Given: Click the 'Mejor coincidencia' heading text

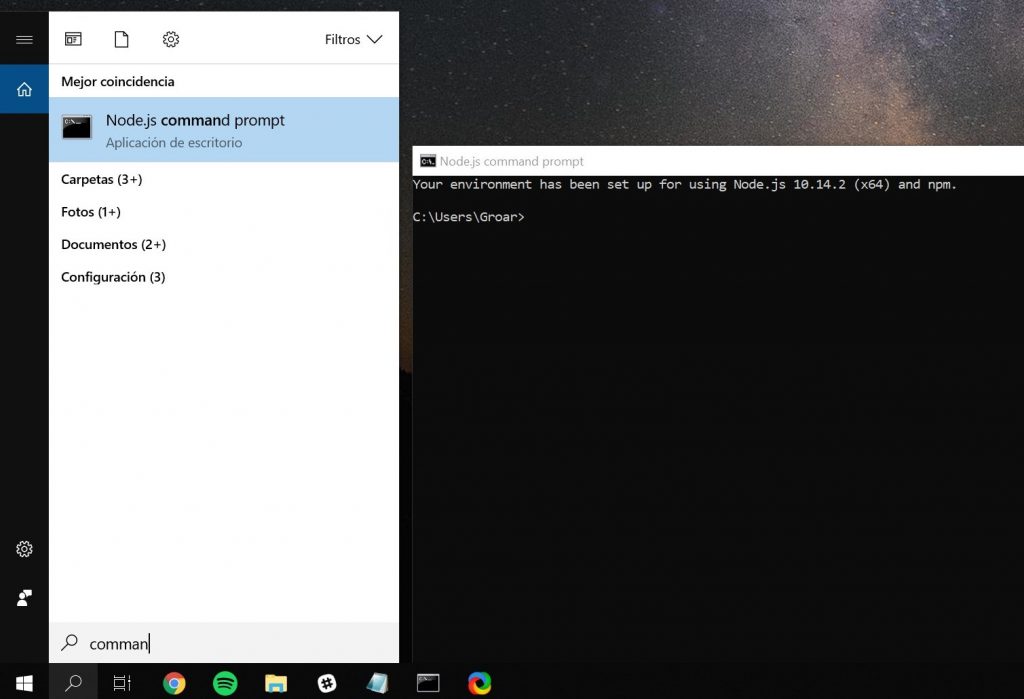Looking at the screenshot, I should point(118,82).
